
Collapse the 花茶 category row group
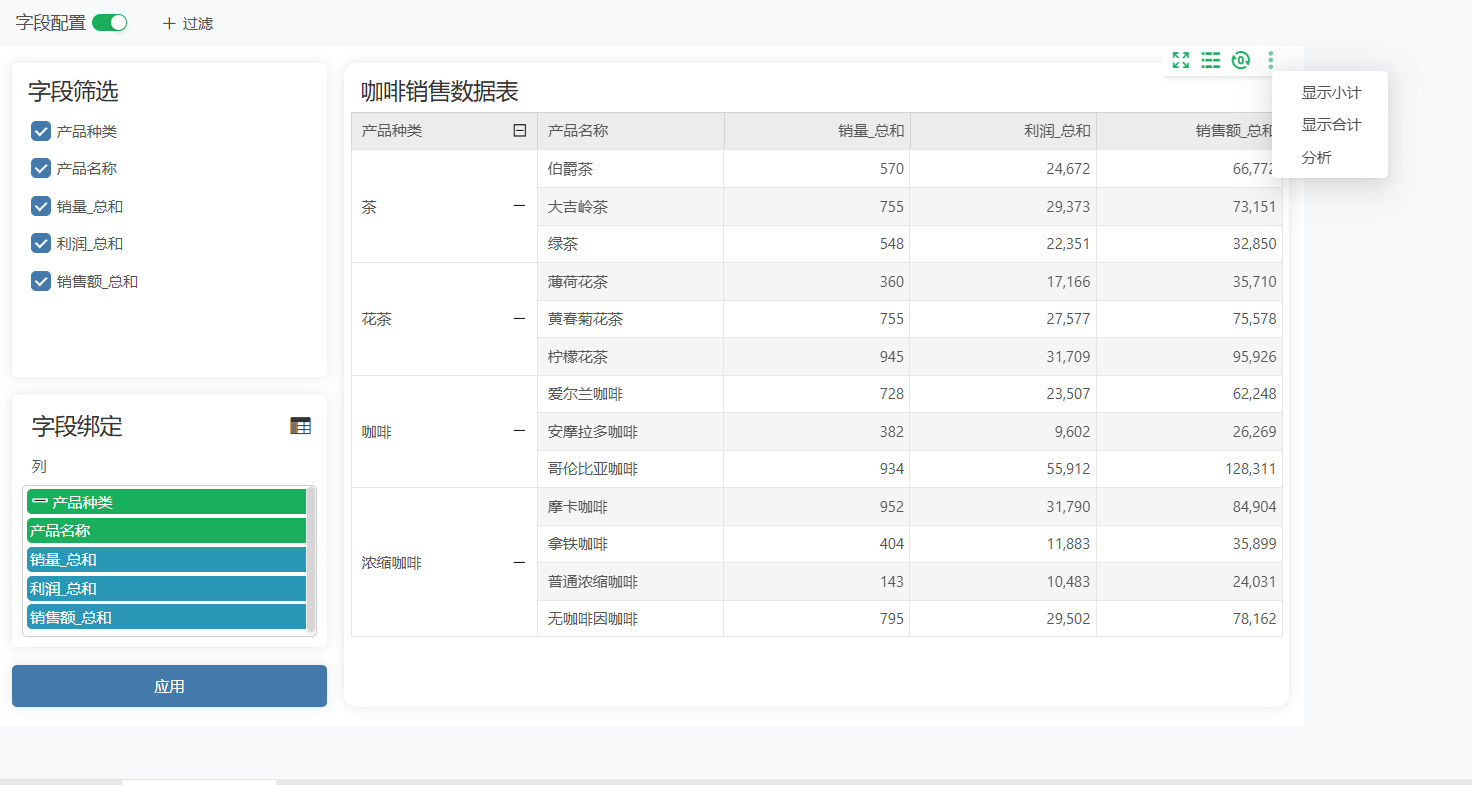pyautogui.click(x=519, y=319)
